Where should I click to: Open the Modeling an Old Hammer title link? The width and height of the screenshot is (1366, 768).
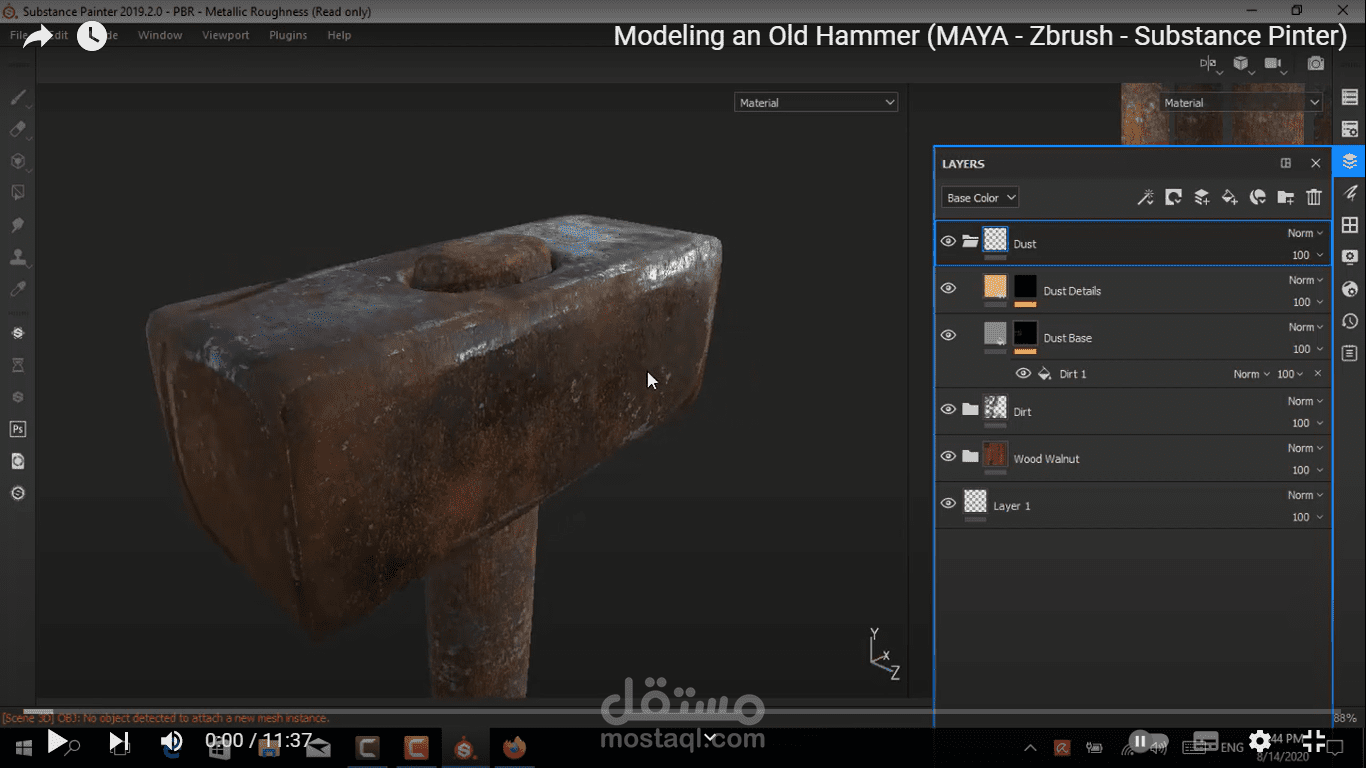(x=980, y=36)
